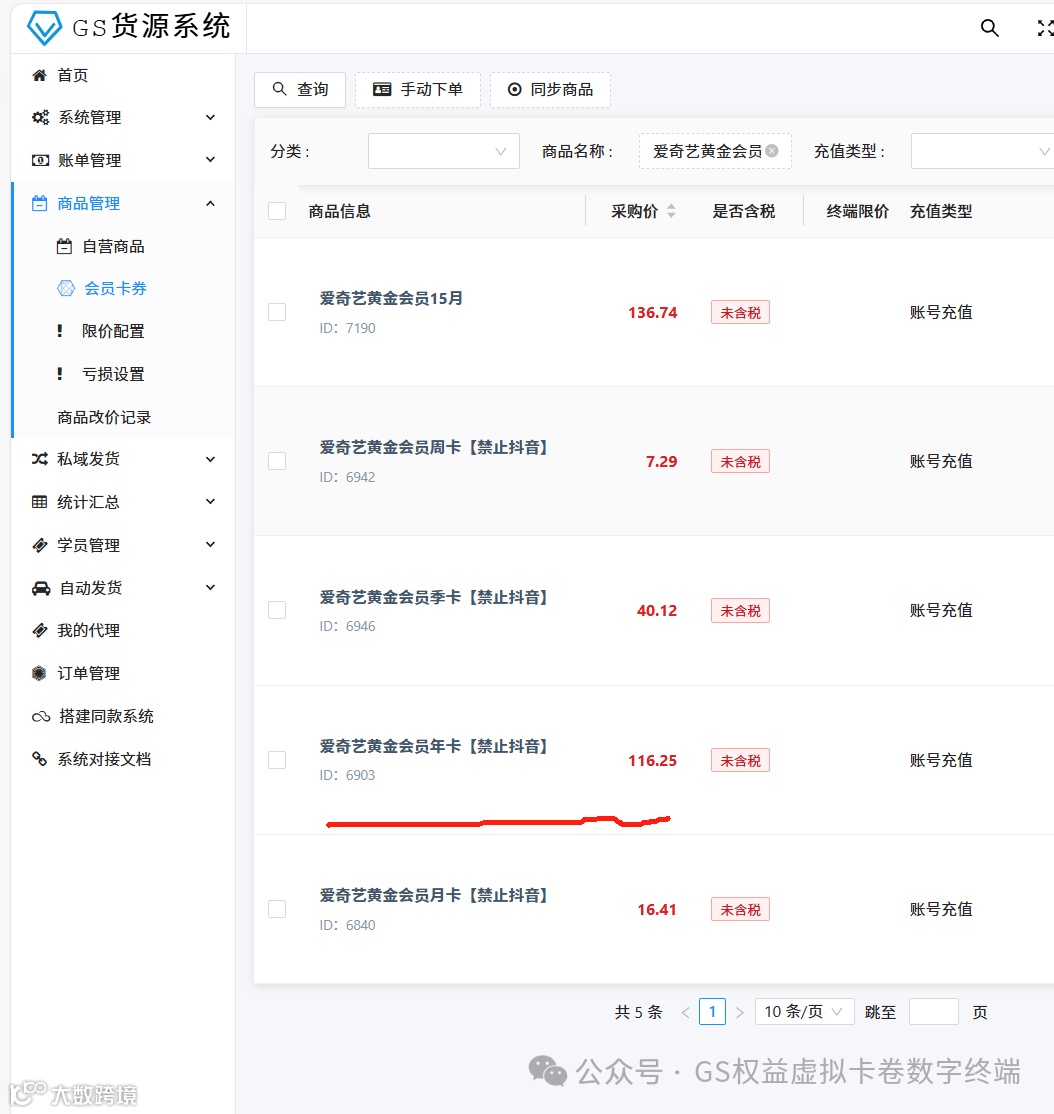Viewport: 1054px width, 1114px height.
Task: Check the 爱奇艺黄金会员周卡 row checkbox
Action: pyautogui.click(x=277, y=461)
